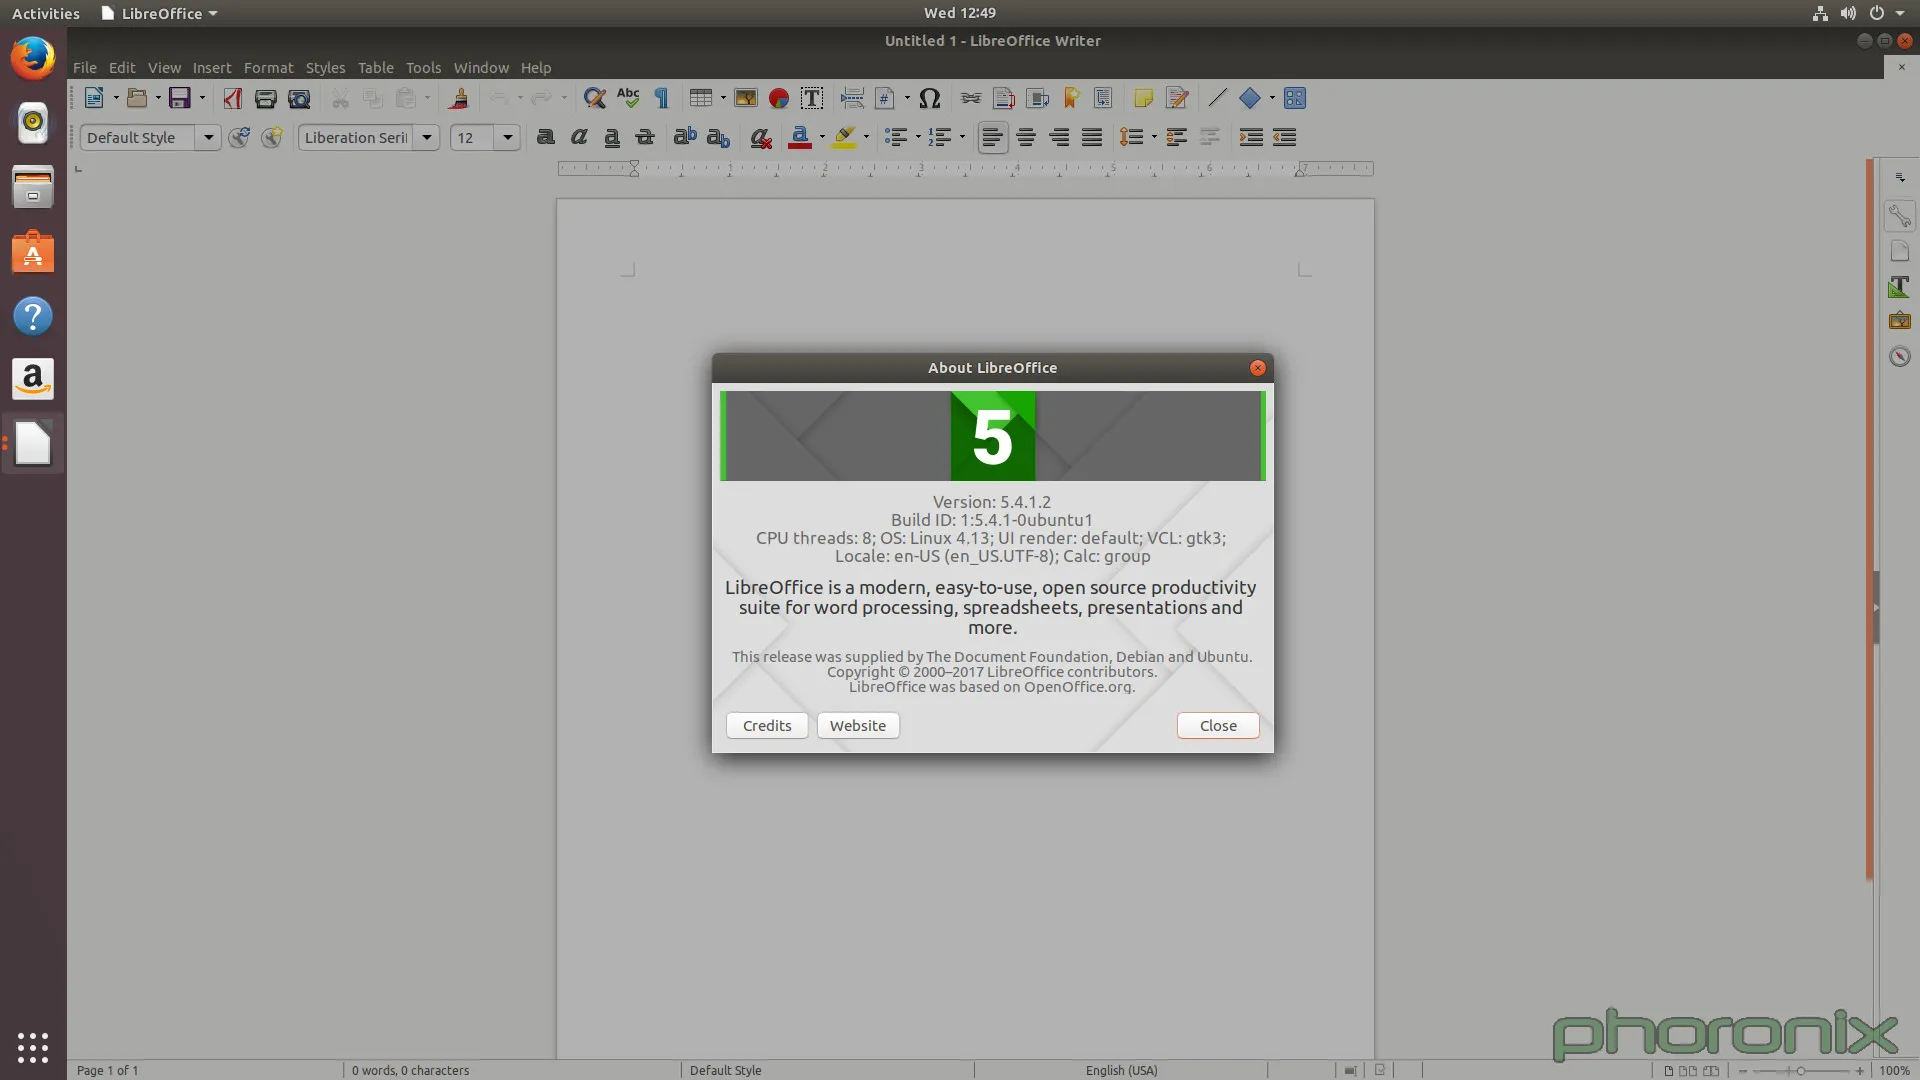Screen dimensions: 1920x1080
Task: Set Align Left paragraph
Action: click(992, 137)
